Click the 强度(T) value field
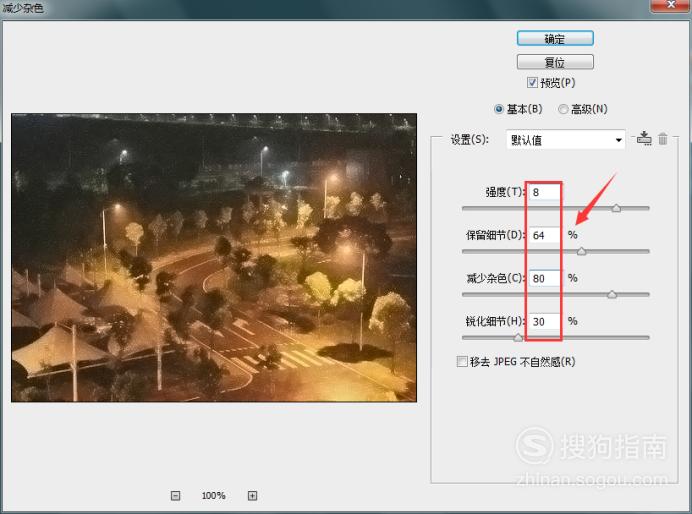 [x=544, y=192]
